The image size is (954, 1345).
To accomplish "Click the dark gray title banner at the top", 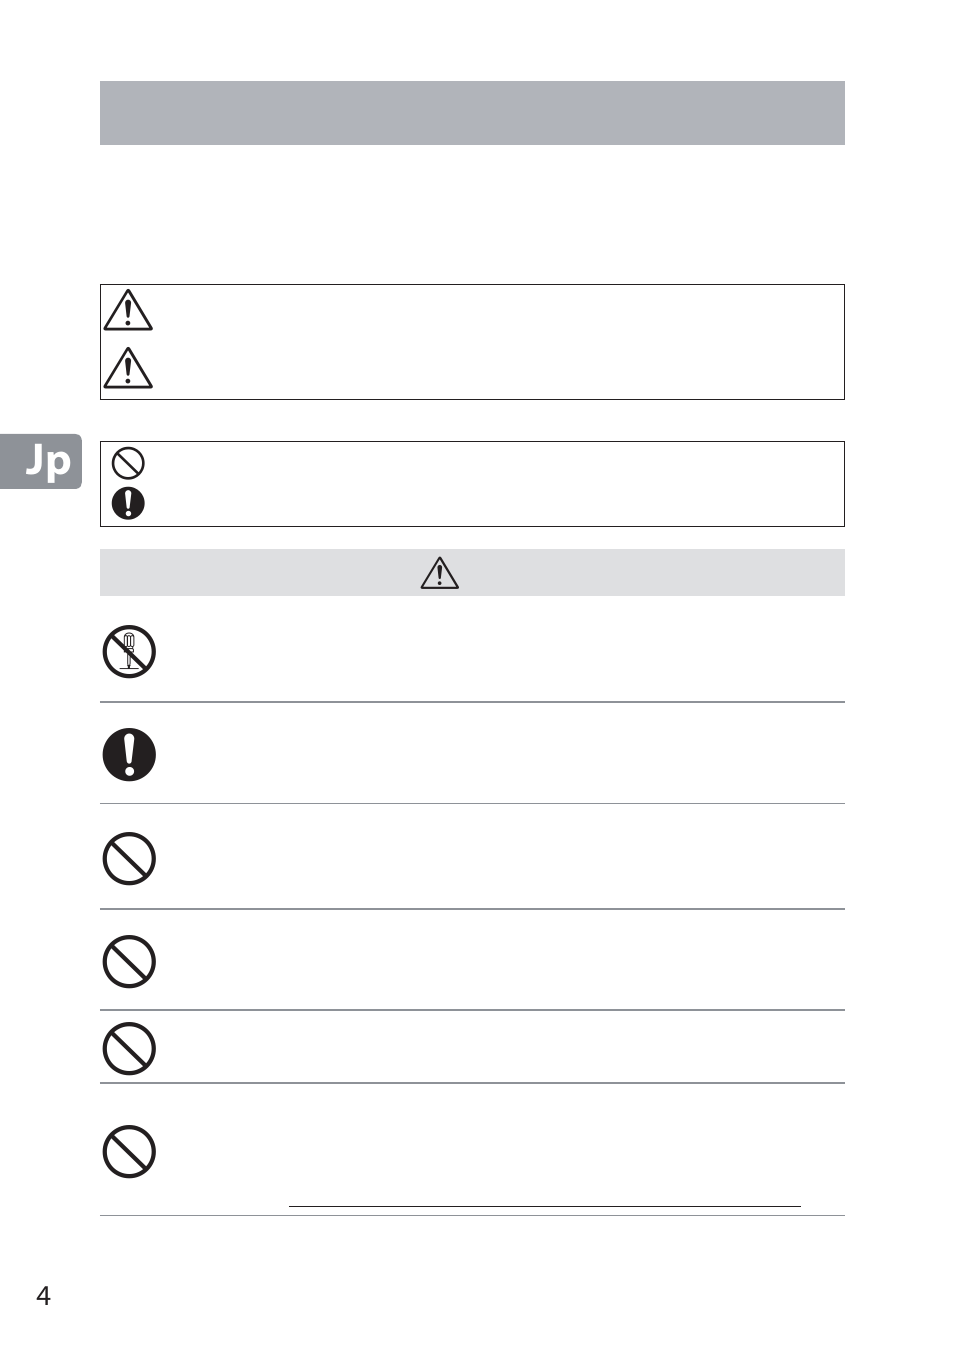I will (472, 113).
